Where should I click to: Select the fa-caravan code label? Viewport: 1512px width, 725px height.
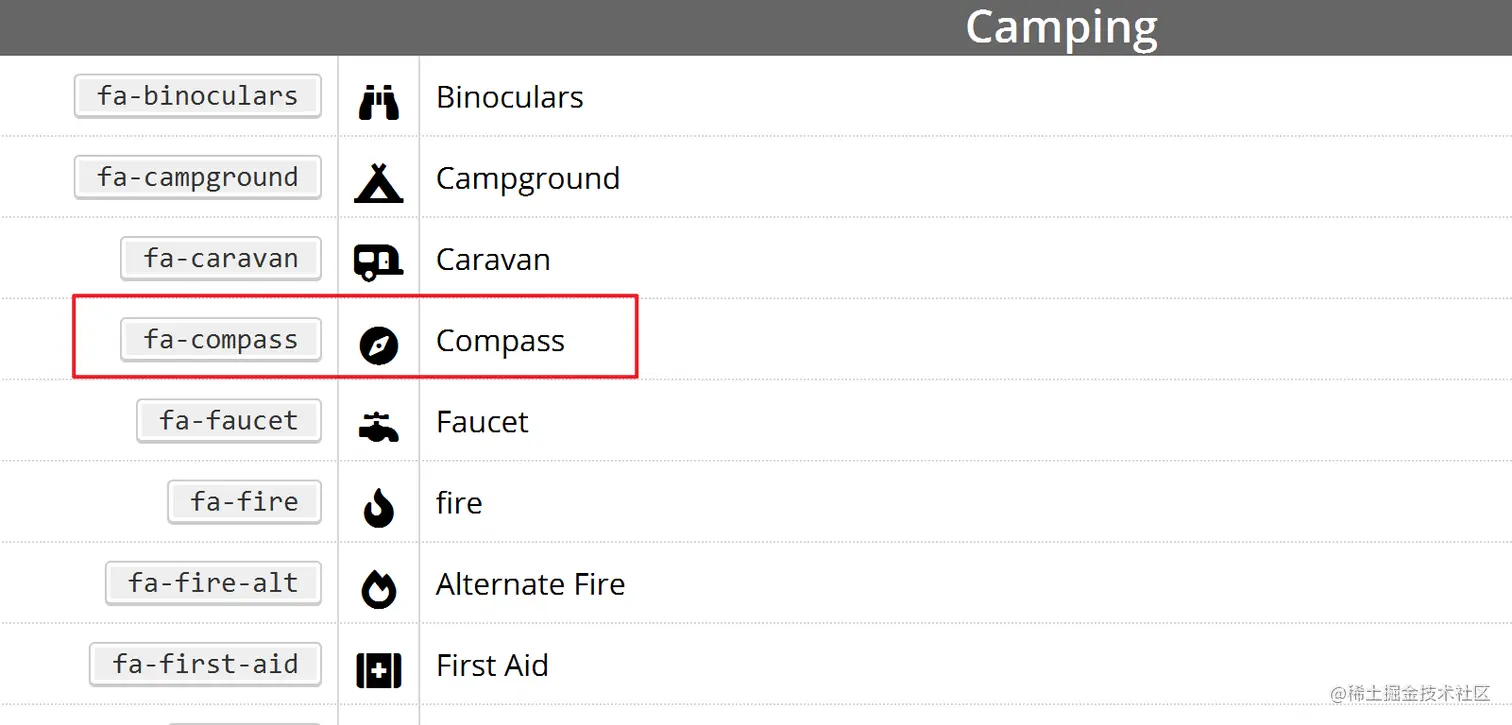click(x=221, y=258)
